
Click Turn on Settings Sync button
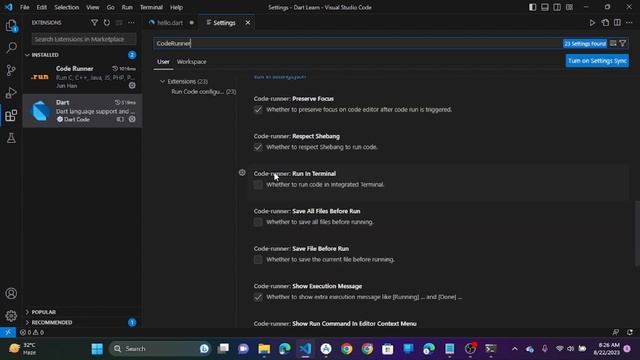point(597,61)
